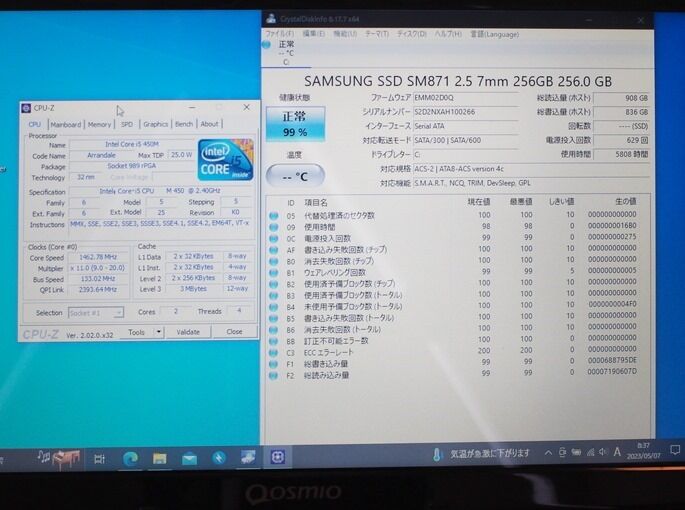Image resolution: width=685 pixels, height=510 pixels.
Task: Click status icon for ID 05 代替処理済のセクタ数
Action: click(x=273, y=215)
